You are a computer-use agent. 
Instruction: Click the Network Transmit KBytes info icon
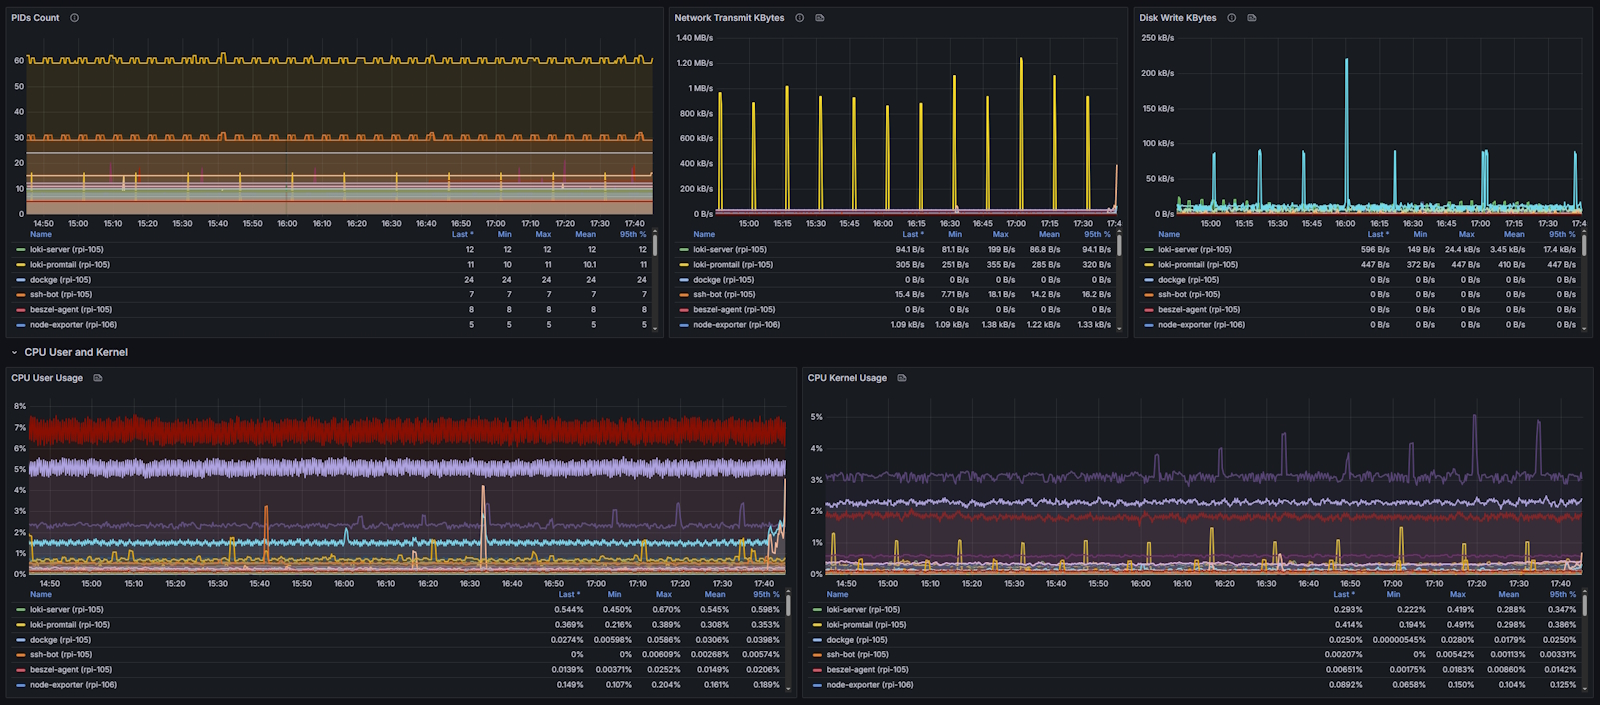(x=799, y=18)
